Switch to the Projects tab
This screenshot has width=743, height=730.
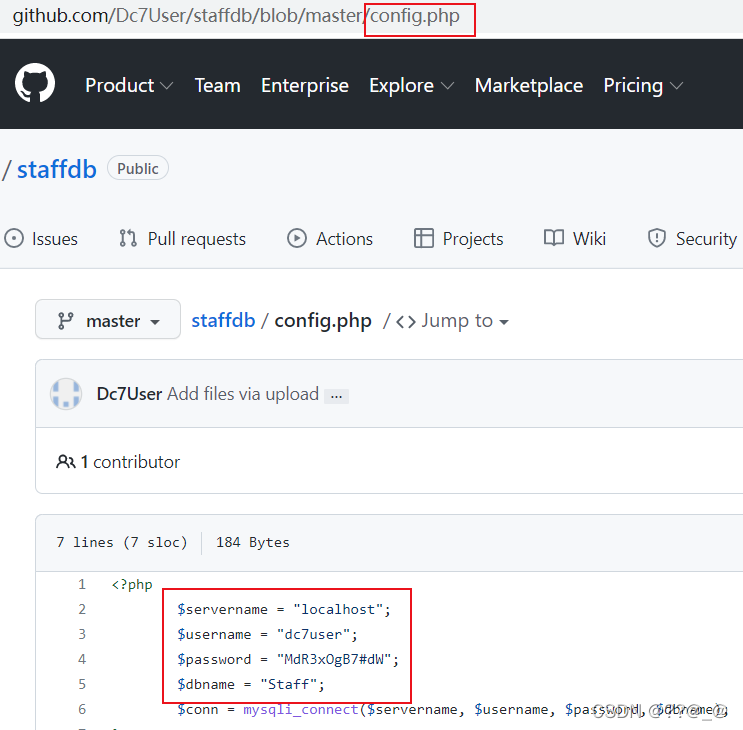pos(459,239)
